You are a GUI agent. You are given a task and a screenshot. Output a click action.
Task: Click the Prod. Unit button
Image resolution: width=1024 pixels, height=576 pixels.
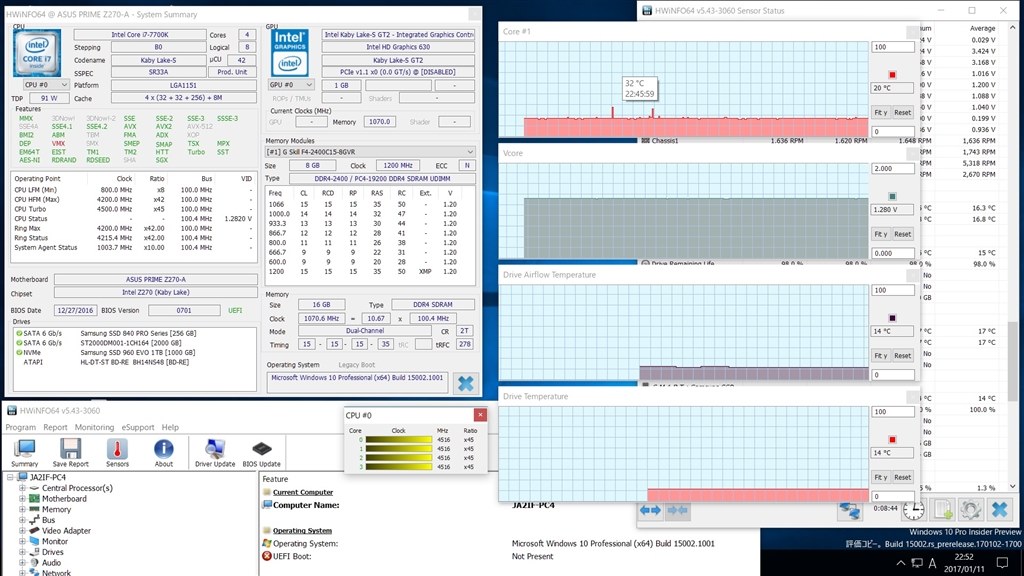[x=232, y=72]
